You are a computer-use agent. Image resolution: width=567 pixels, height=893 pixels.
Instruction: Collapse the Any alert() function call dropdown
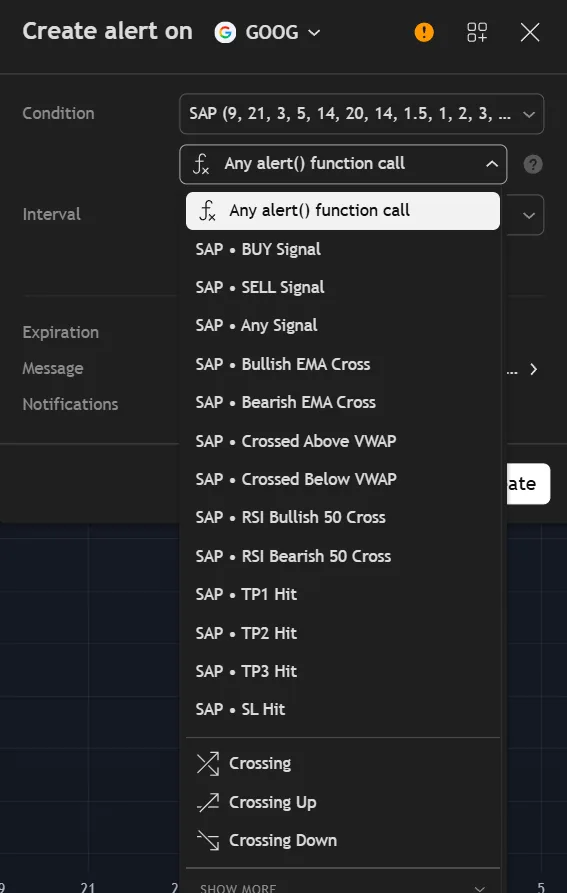coord(343,164)
